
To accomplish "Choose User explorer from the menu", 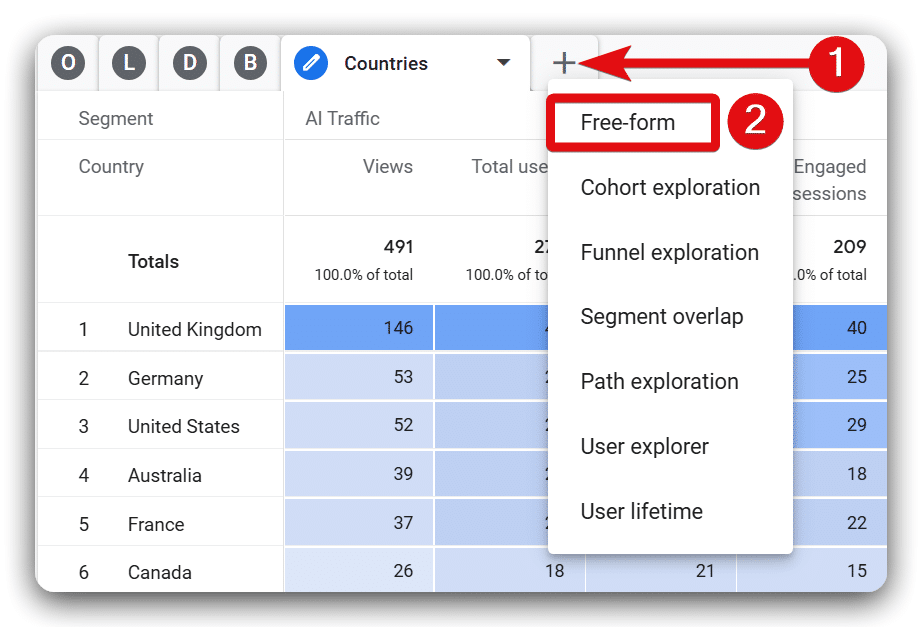I will tap(645, 446).
